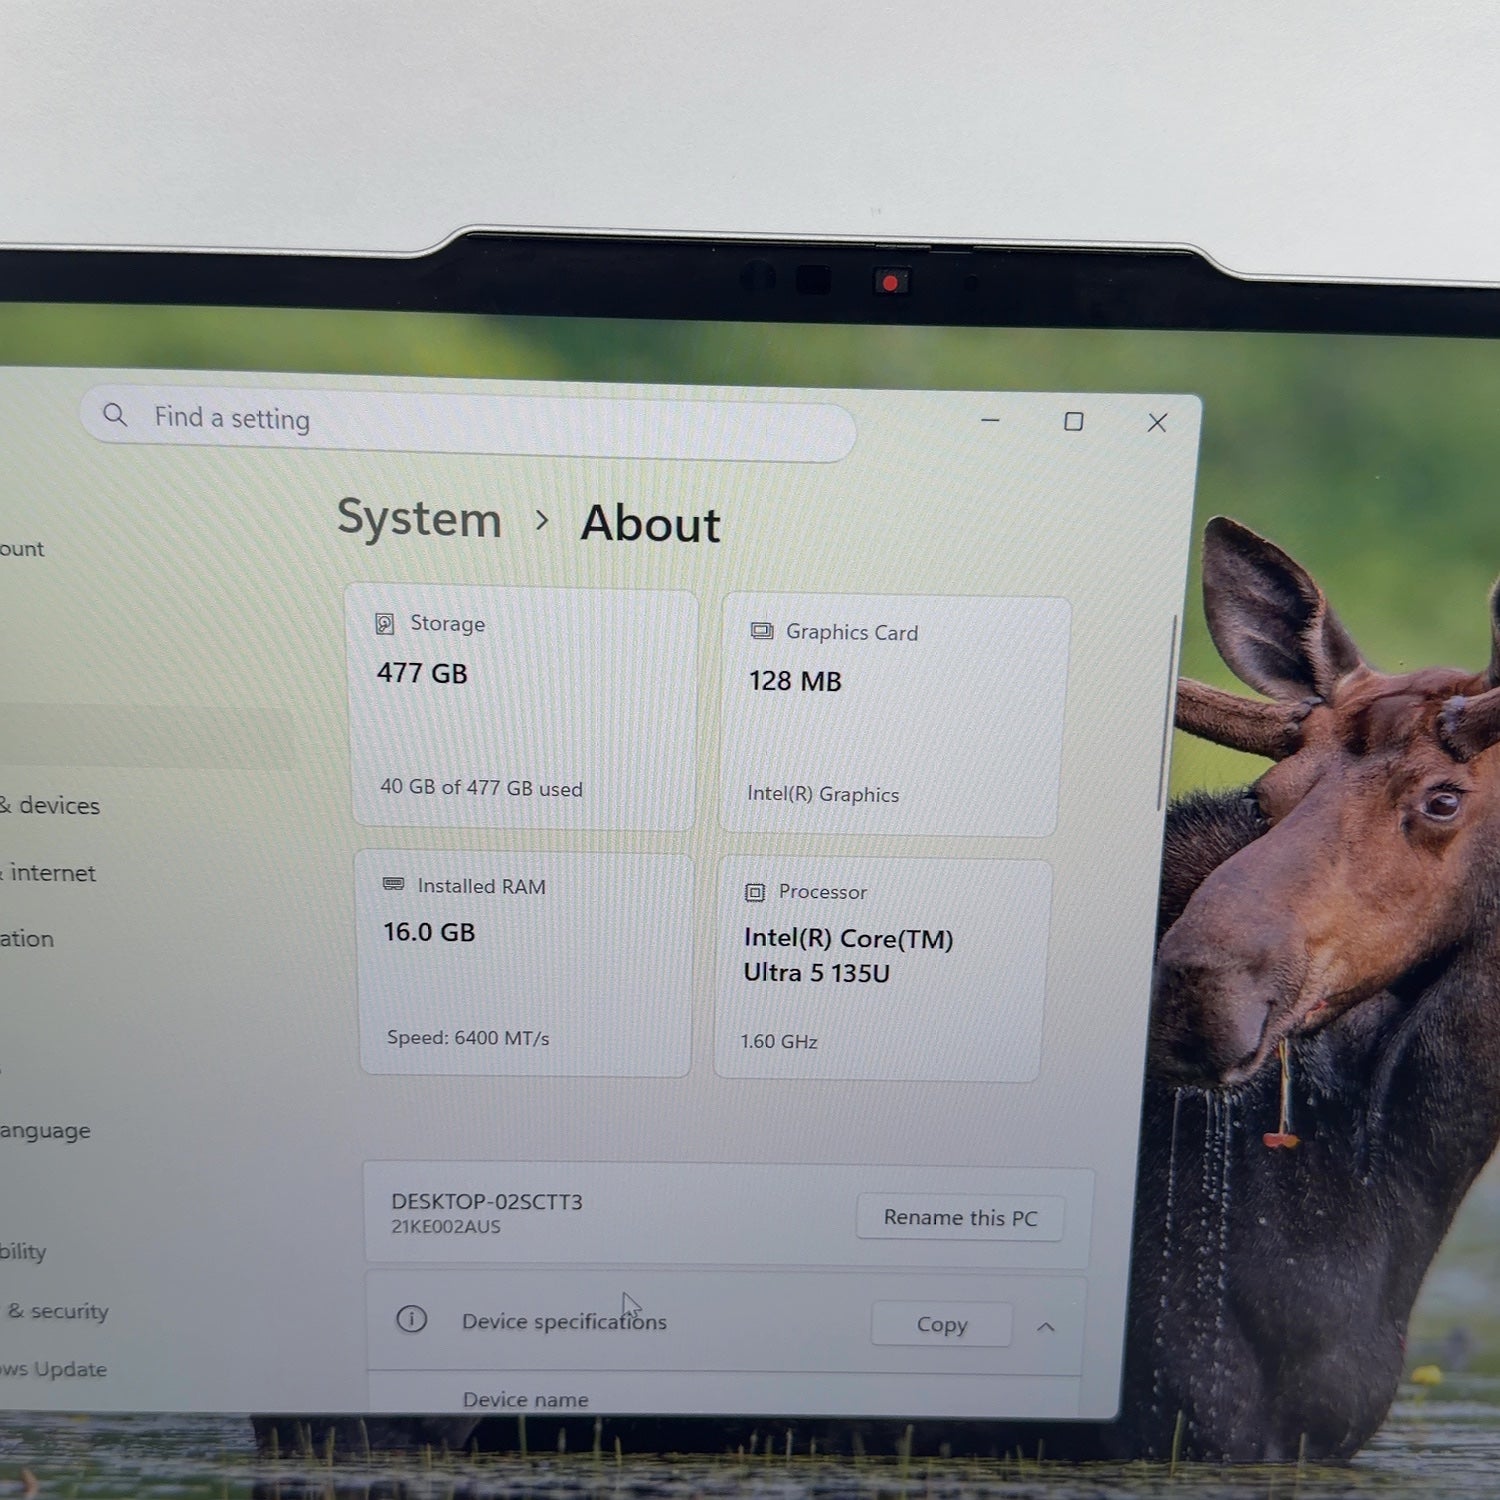Click the vertical scrollbar thumb

pos(1167,712)
